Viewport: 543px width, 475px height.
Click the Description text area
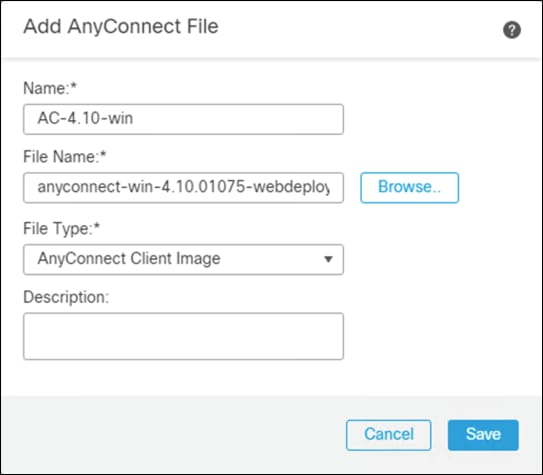183,336
